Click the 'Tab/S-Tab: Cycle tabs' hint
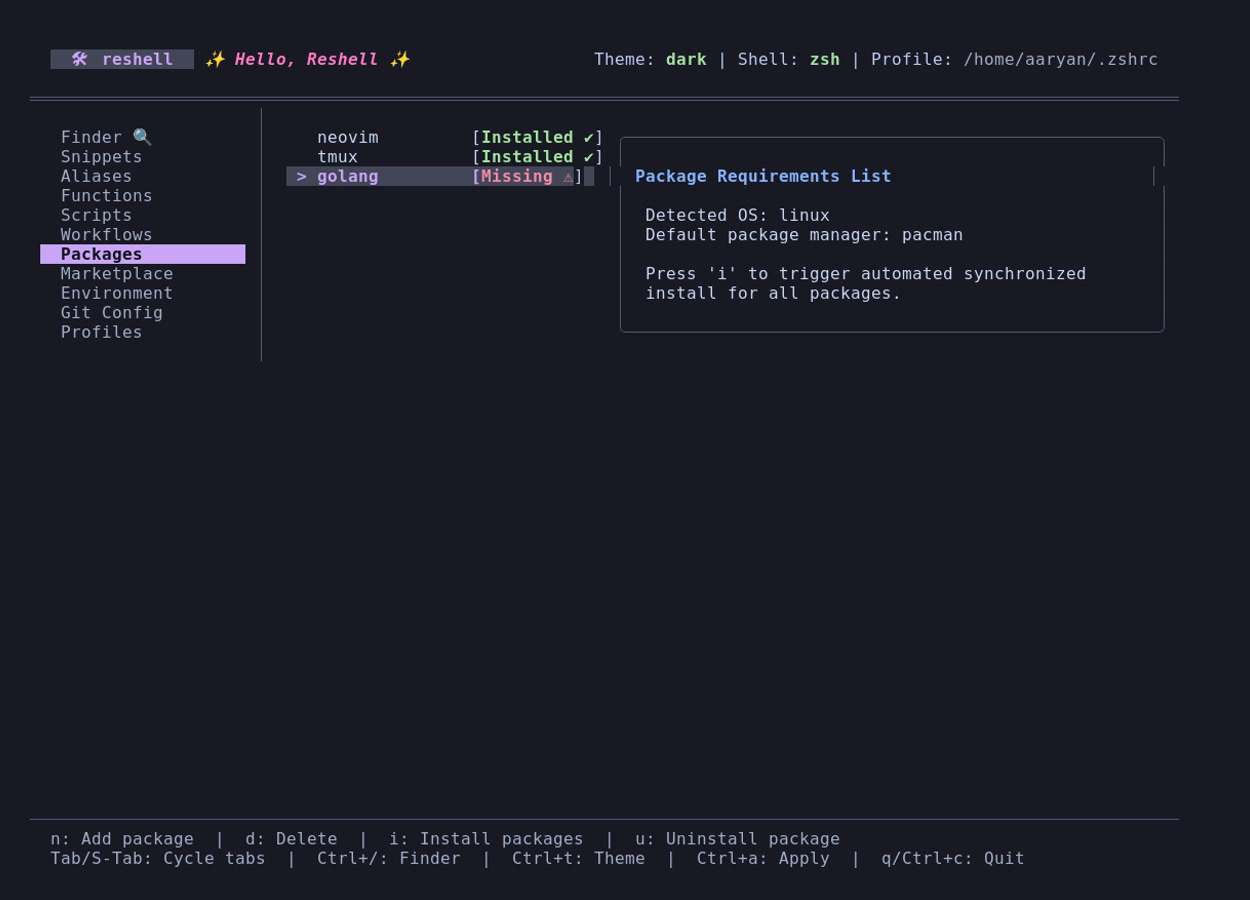This screenshot has height=900, width=1250. pyautogui.click(x=158, y=858)
